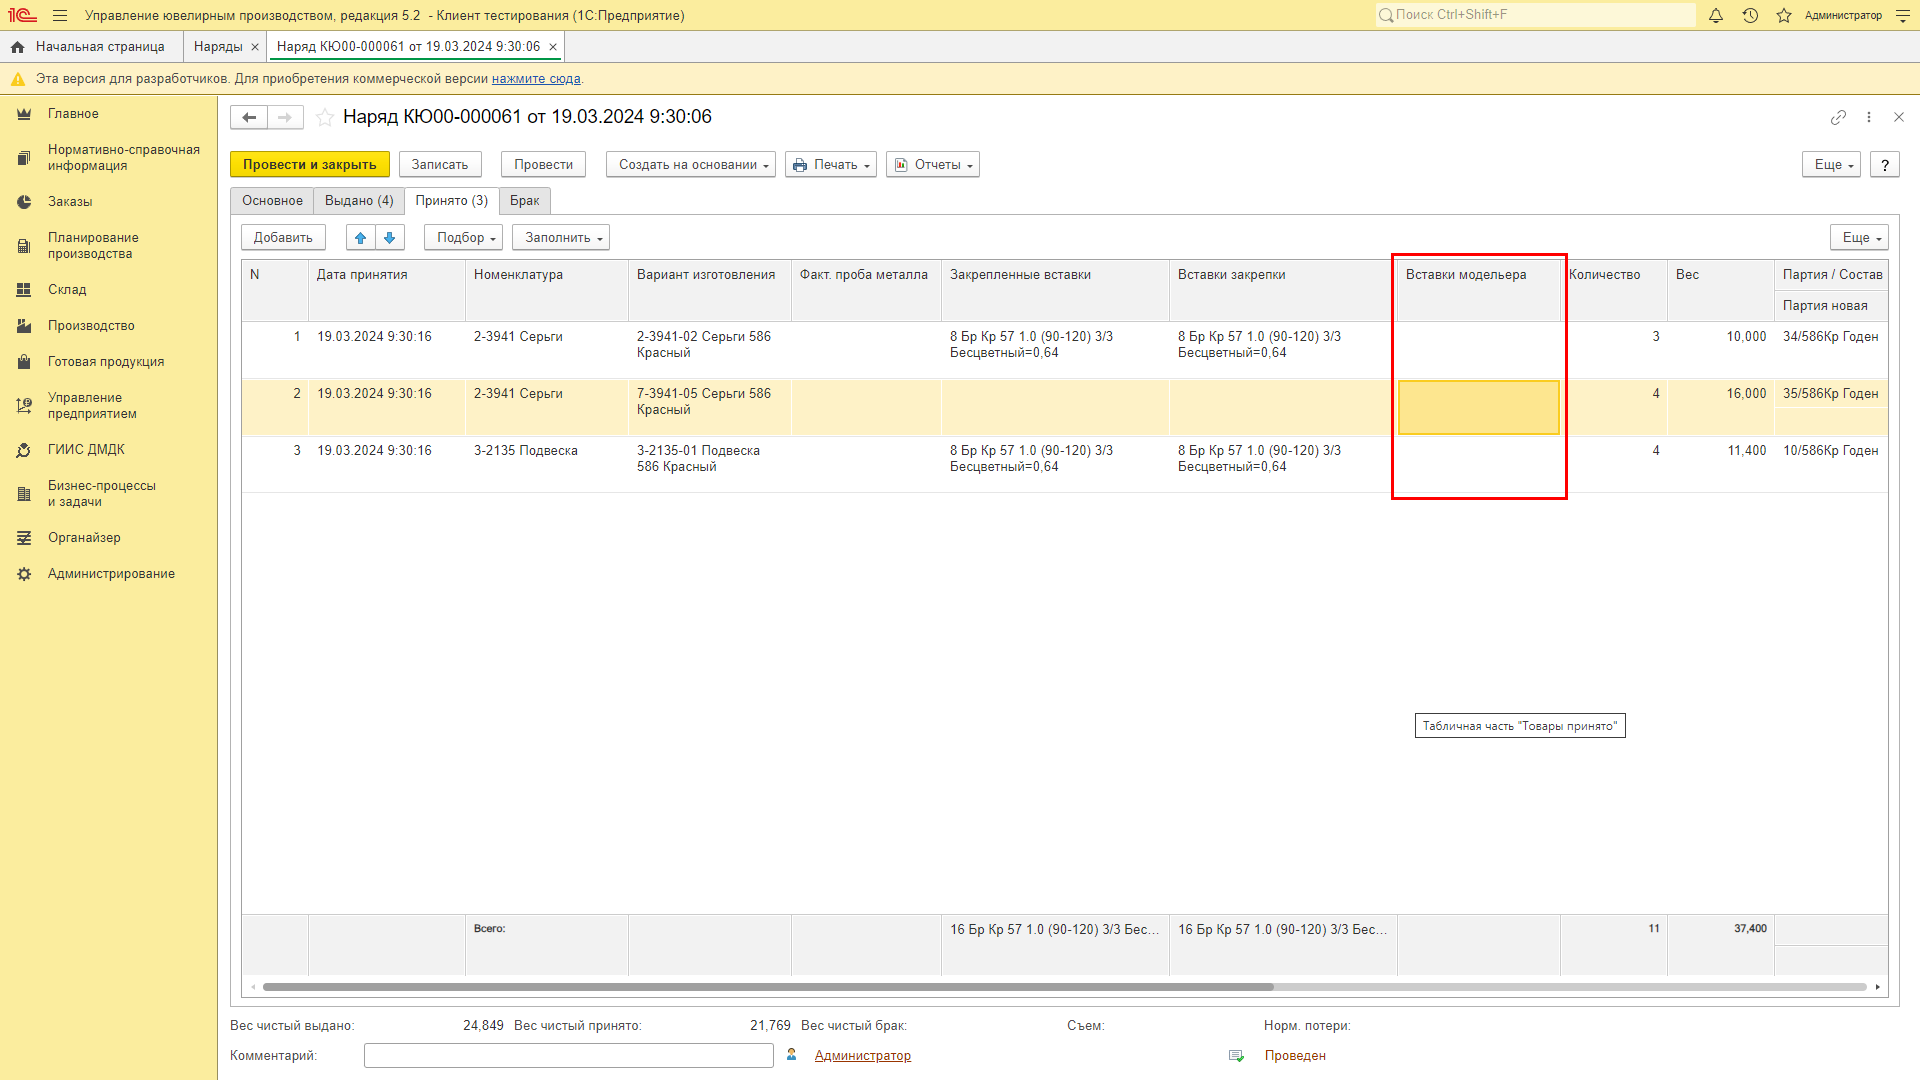
Task: Navigate forward with the right arrow button
Action: click(x=285, y=118)
